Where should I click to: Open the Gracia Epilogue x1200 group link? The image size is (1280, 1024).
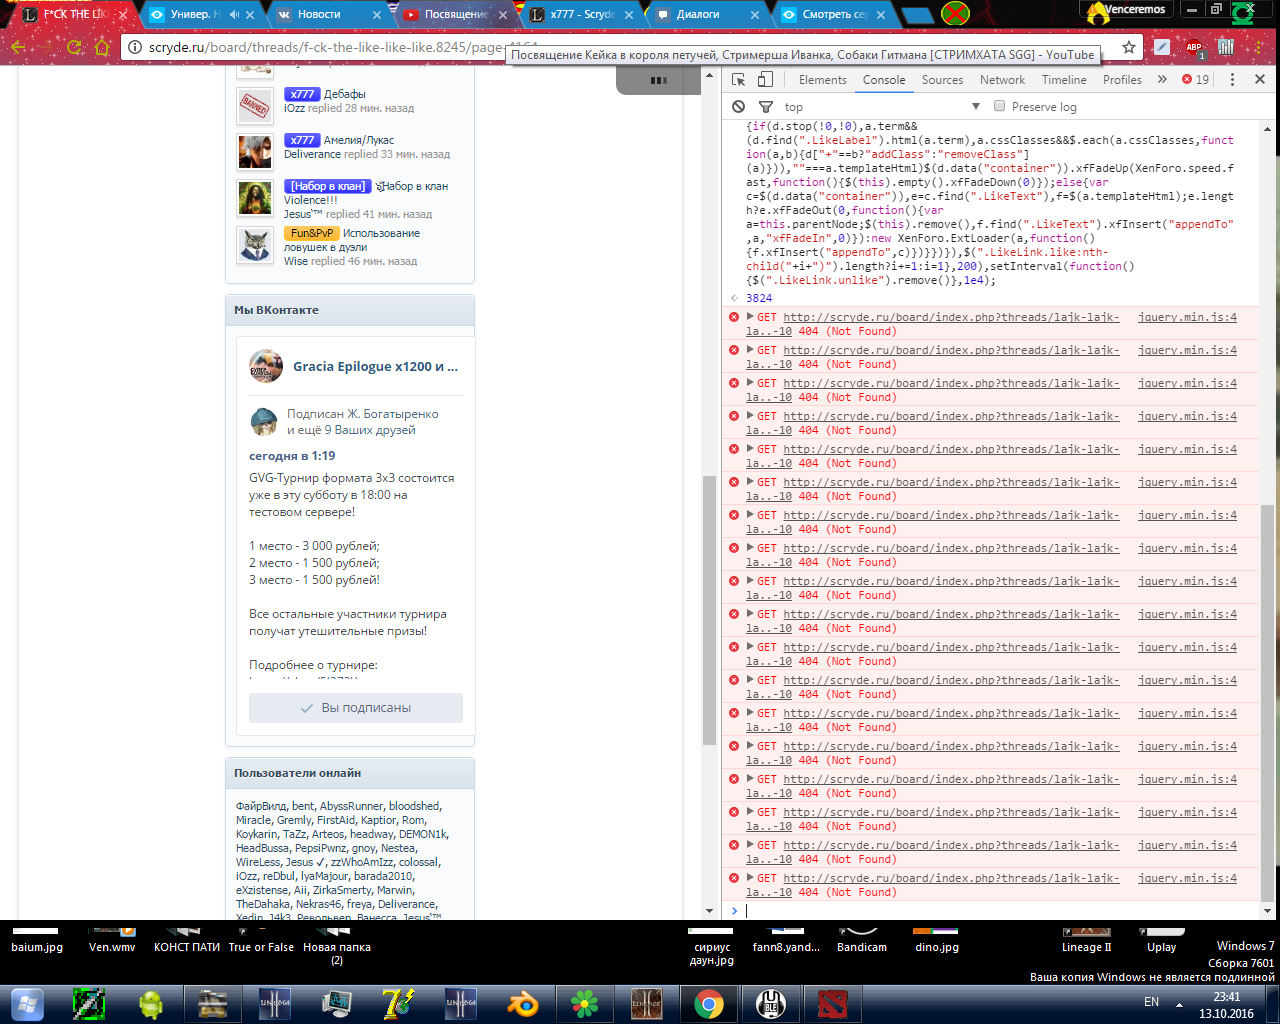[x=375, y=366]
